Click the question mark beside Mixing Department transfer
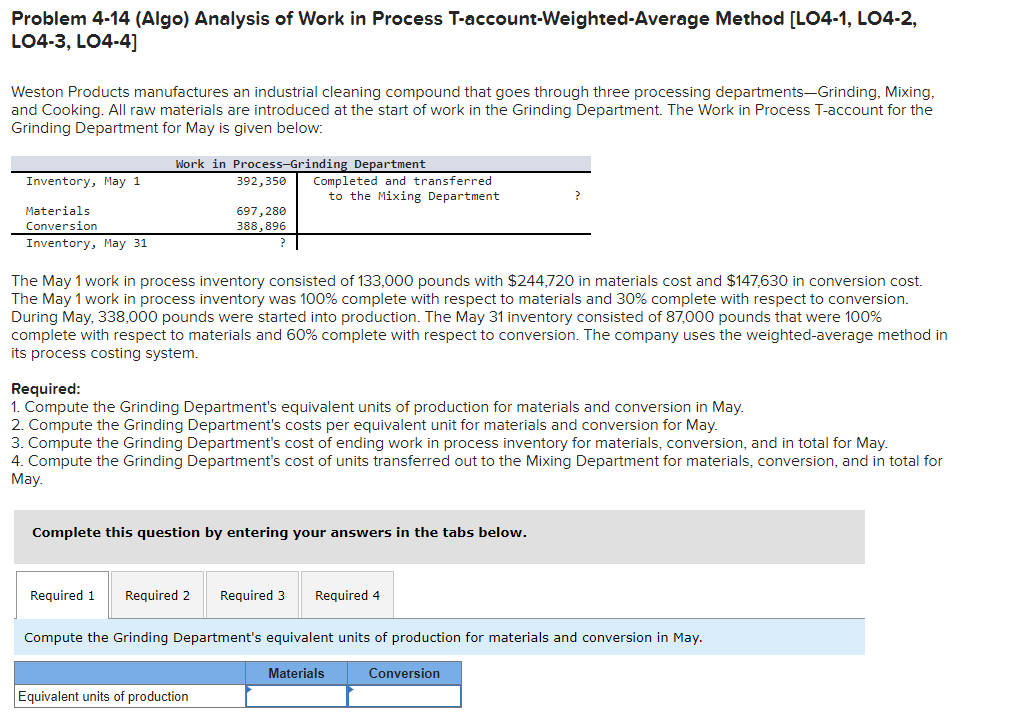The width and height of the screenshot is (1027, 715). pos(577,196)
